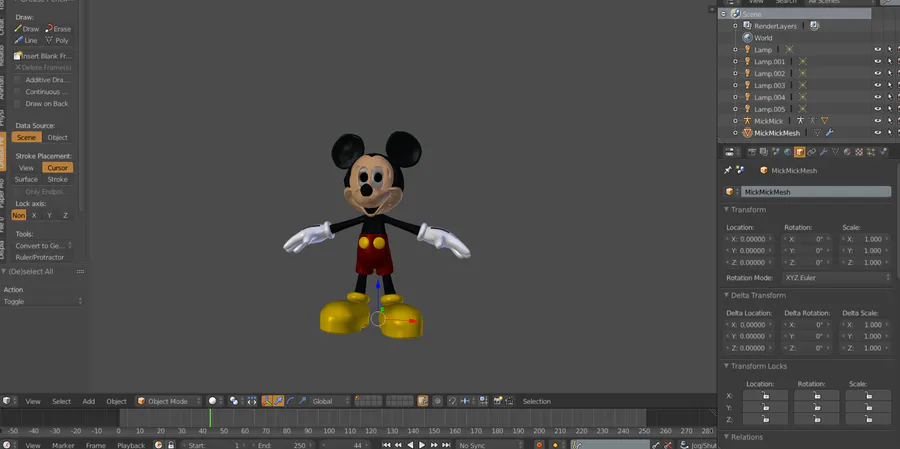This screenshot has width=900, height=449.
Task: Select the grease pencil Erase tool
Action: [x=58, y=29]
